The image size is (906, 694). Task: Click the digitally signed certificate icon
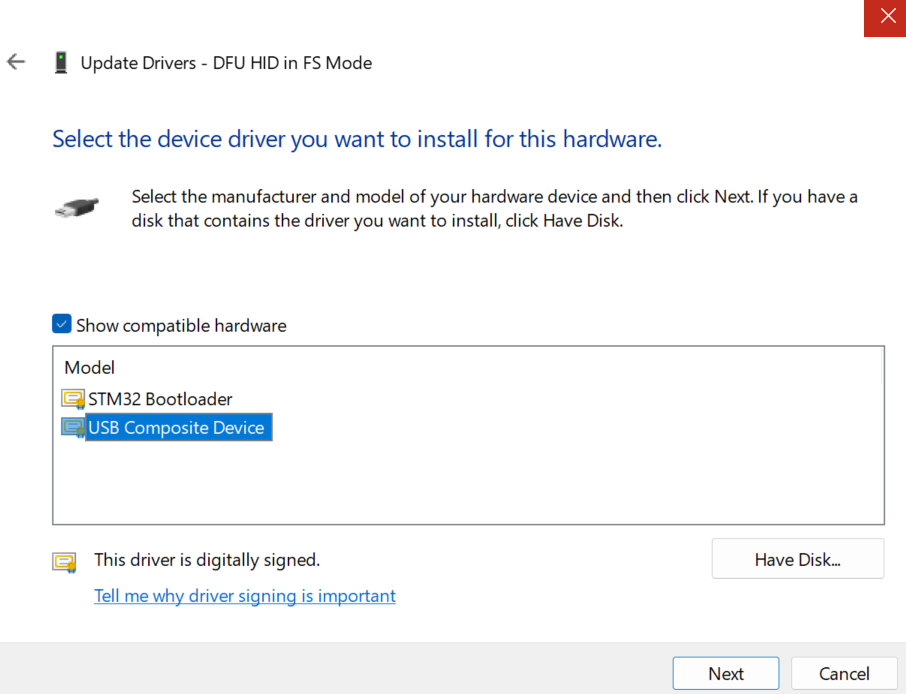tap(65, 561)
